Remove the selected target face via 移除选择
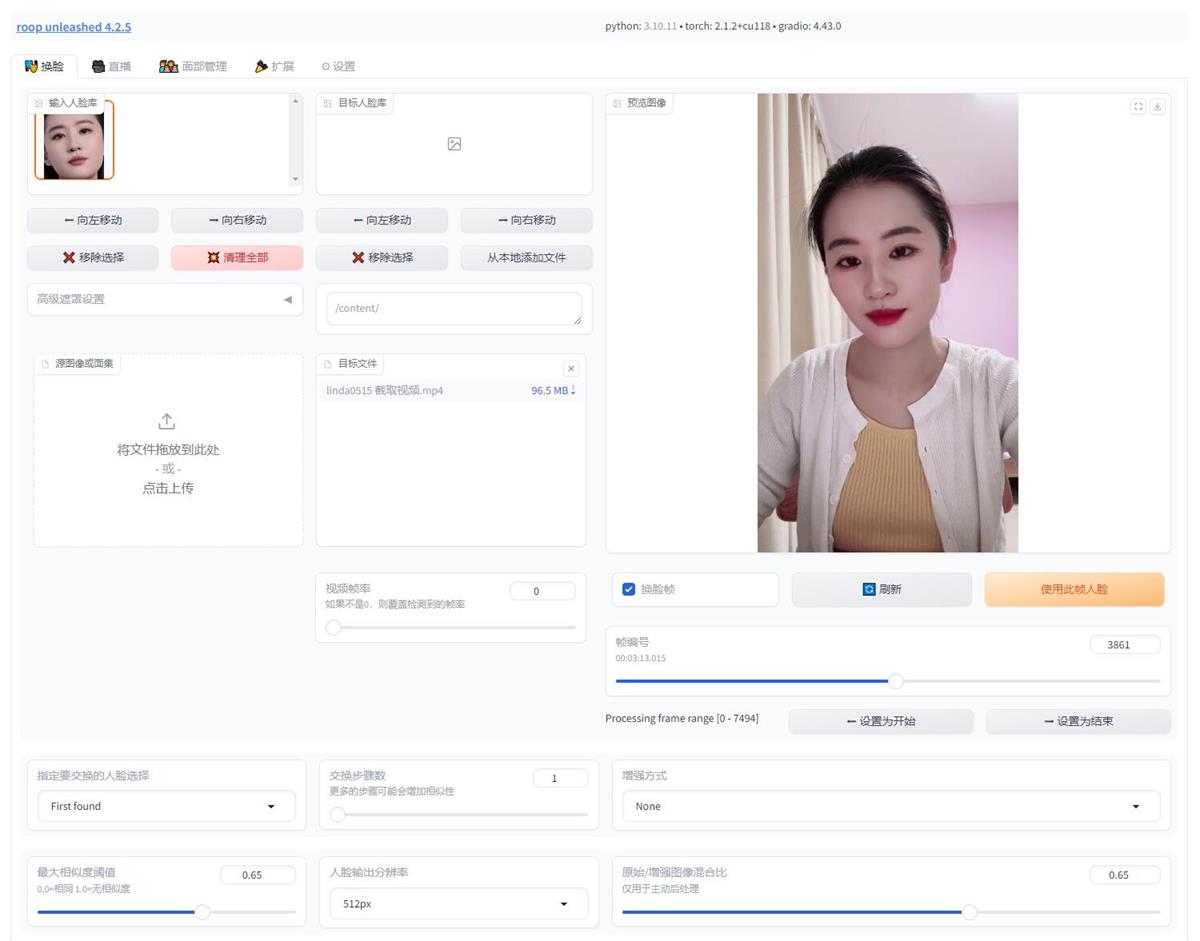1200x941 pixels. coord(381,257)
